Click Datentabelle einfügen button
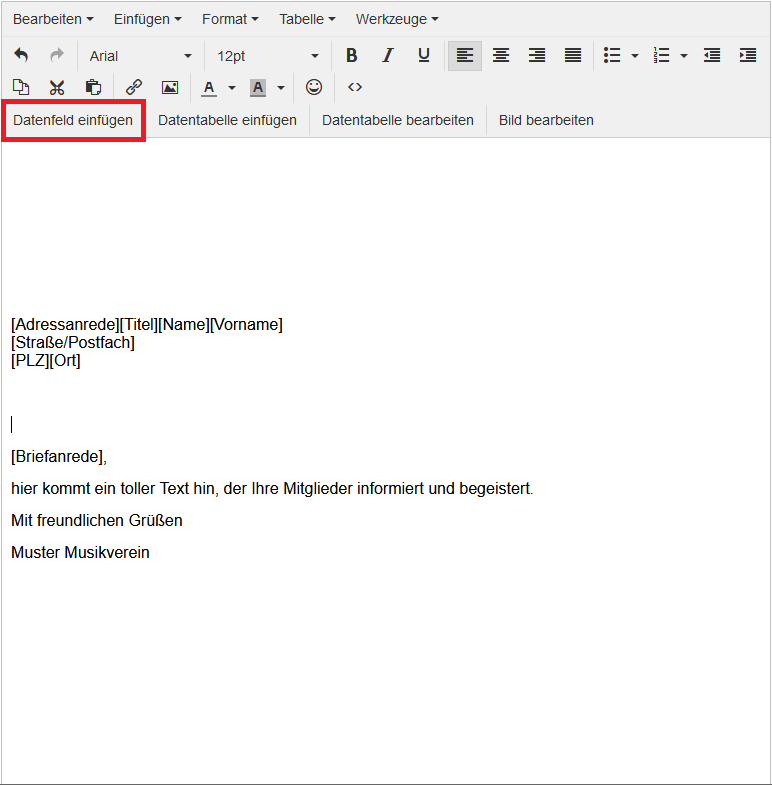Viewport: 772px width, 786px height. [x=227, y=120]
